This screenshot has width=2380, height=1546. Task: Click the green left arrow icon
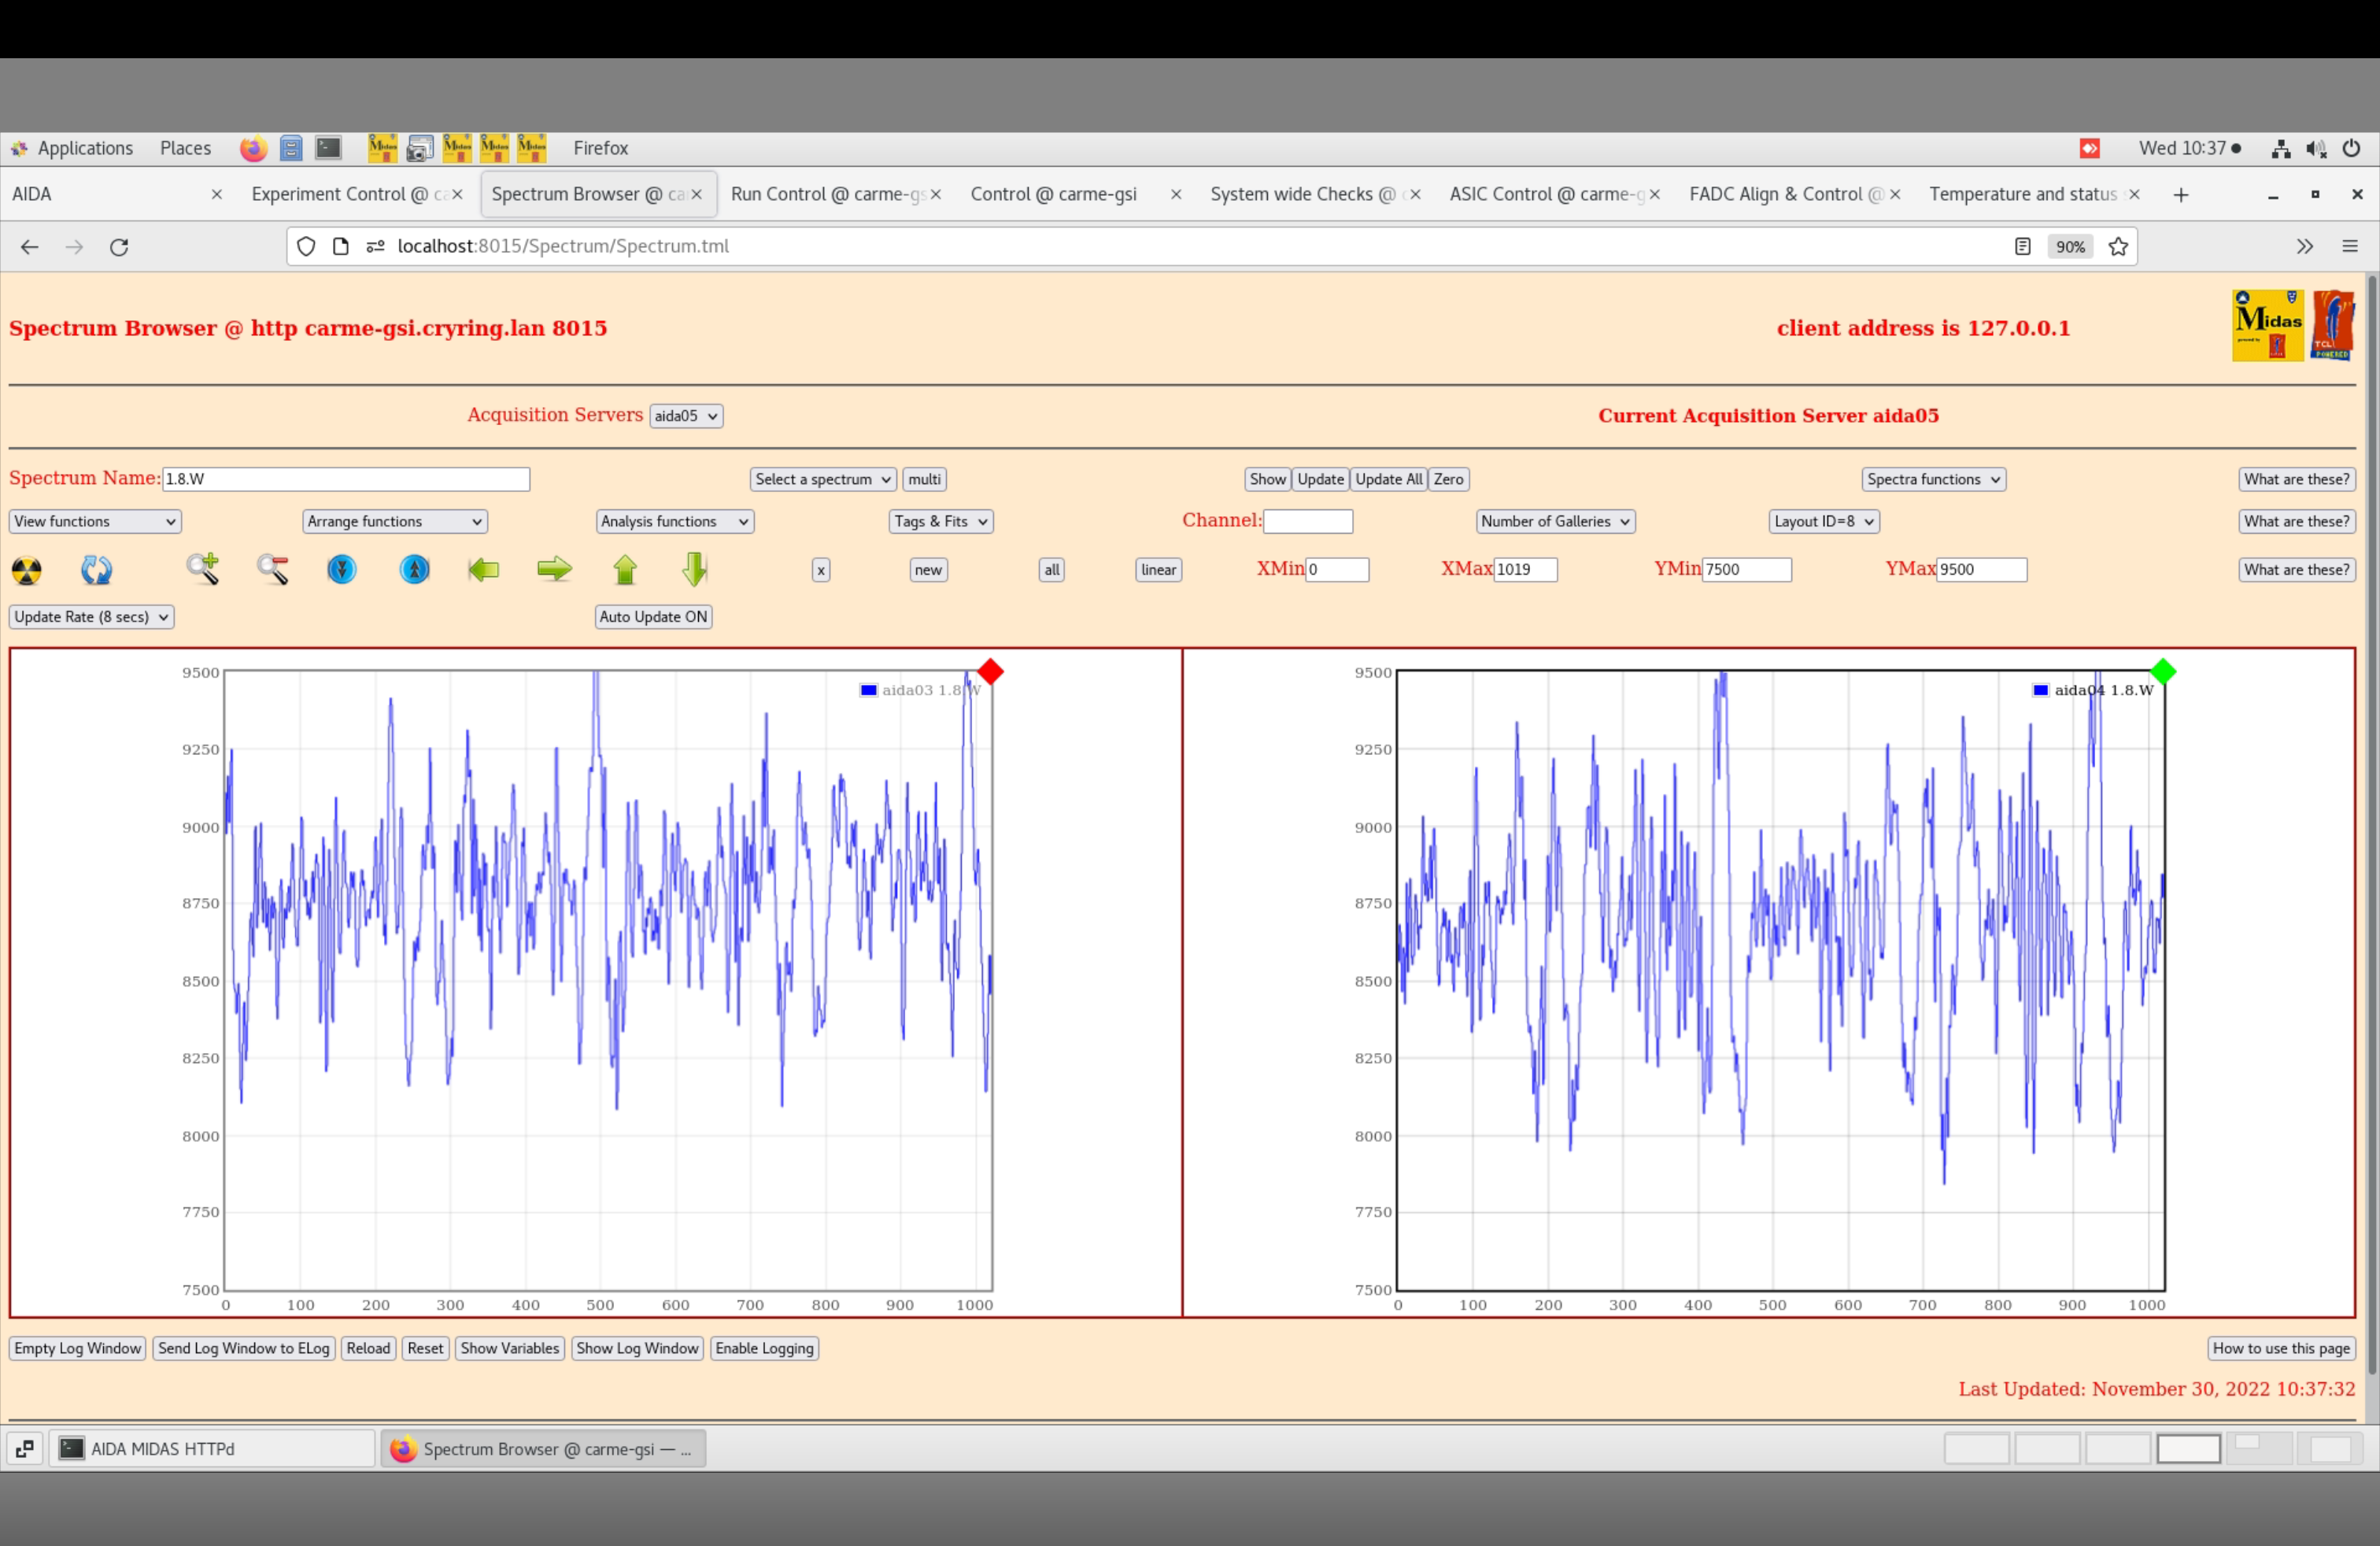484,570
